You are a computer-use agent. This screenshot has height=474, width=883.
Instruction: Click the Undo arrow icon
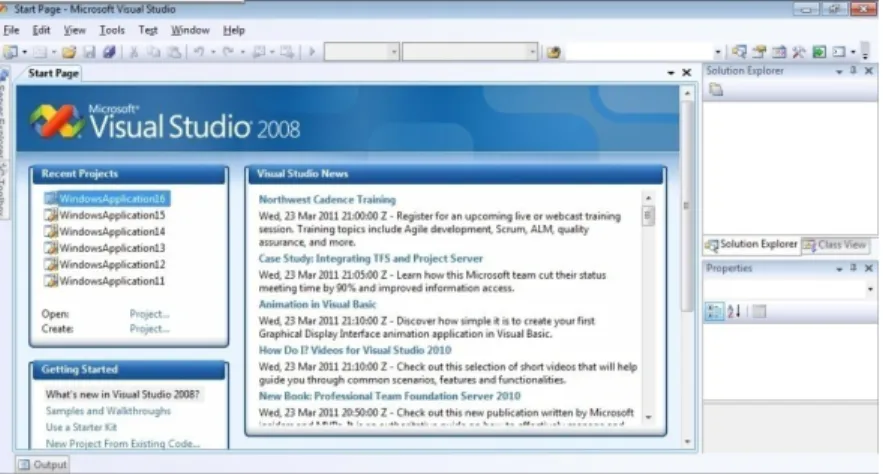[199, 52]
